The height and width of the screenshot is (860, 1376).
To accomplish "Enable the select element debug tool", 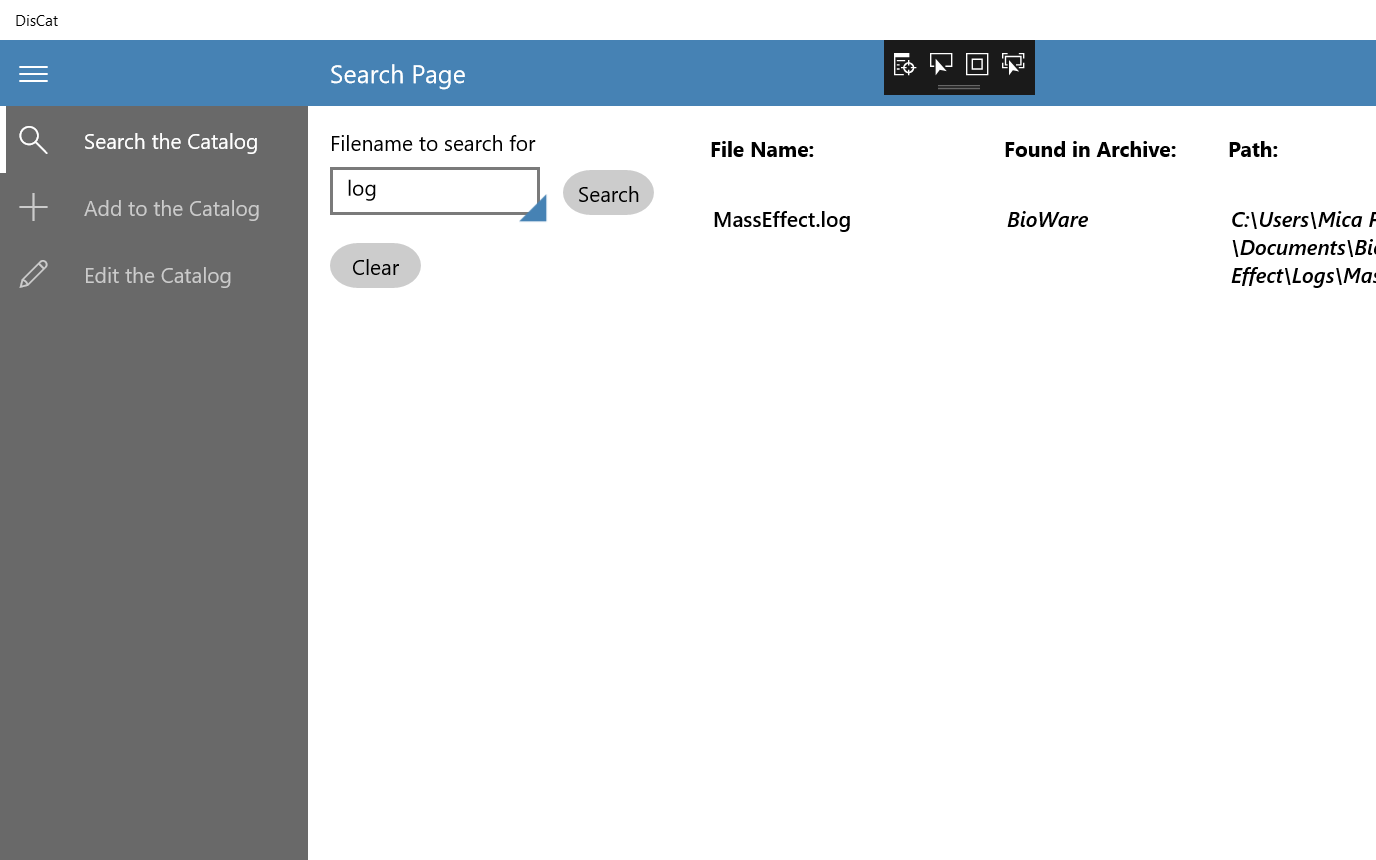I will [x=941, y=64].
